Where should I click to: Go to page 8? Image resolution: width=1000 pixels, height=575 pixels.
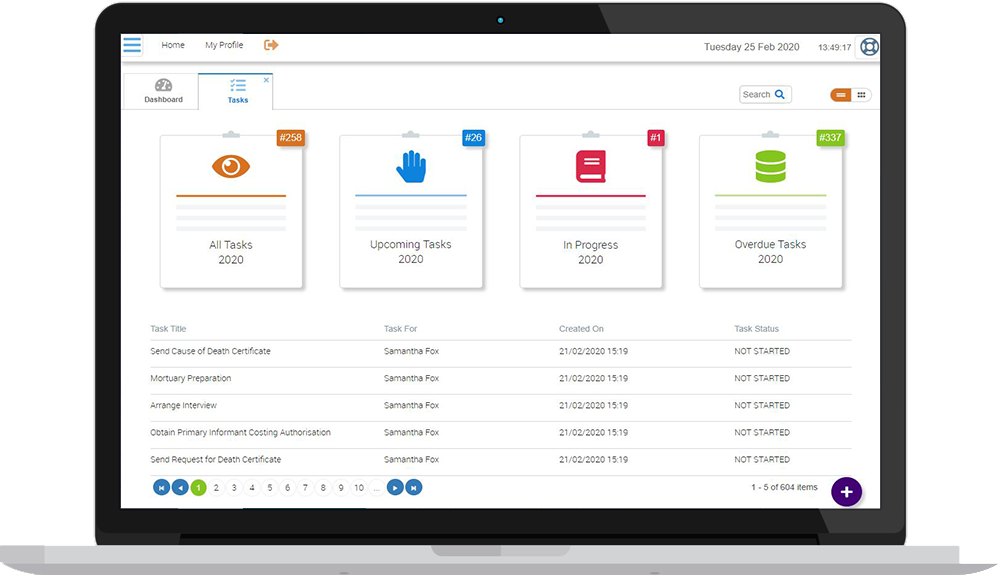323,488
